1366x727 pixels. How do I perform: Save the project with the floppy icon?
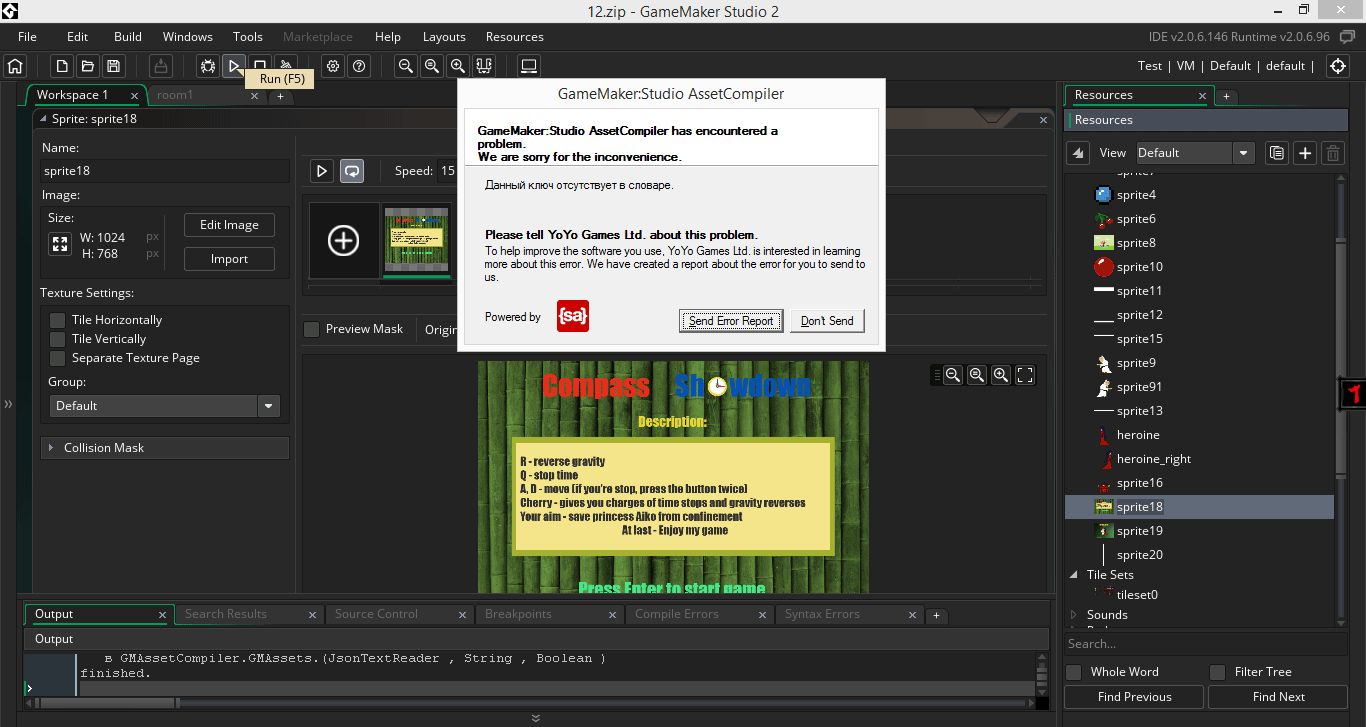pyautogui.click(x=114, y=66)
